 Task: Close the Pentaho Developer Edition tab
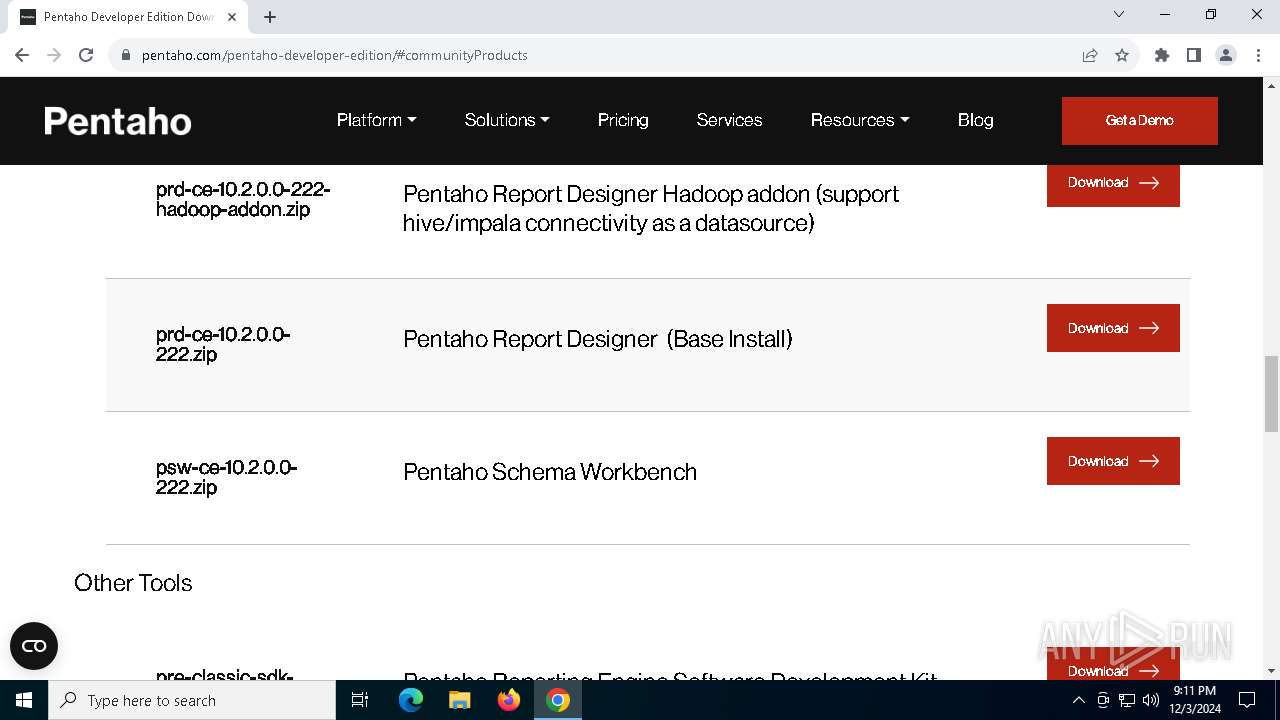click(x=232, y=17)
